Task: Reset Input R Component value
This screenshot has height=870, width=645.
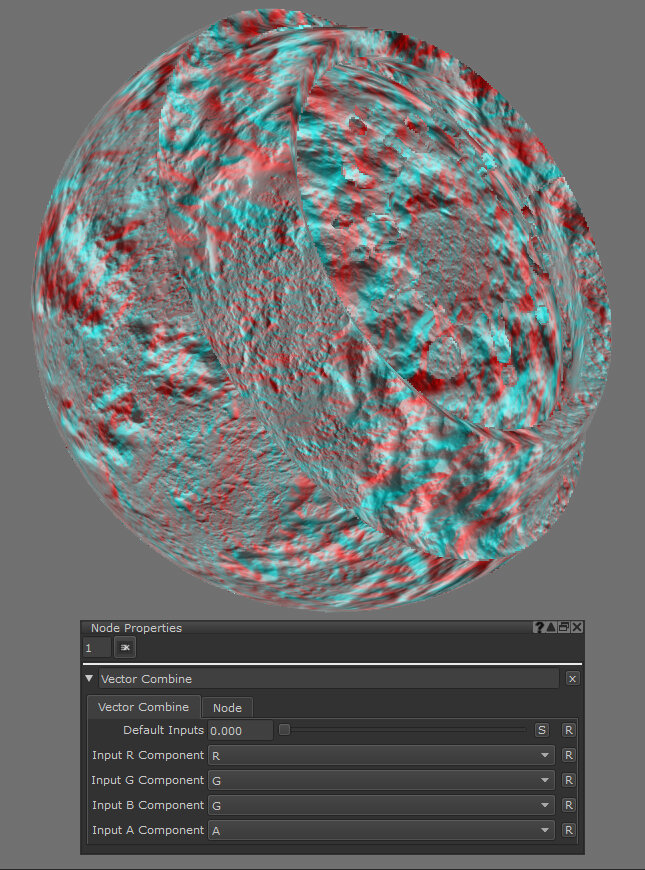Action: pos(568,755)
